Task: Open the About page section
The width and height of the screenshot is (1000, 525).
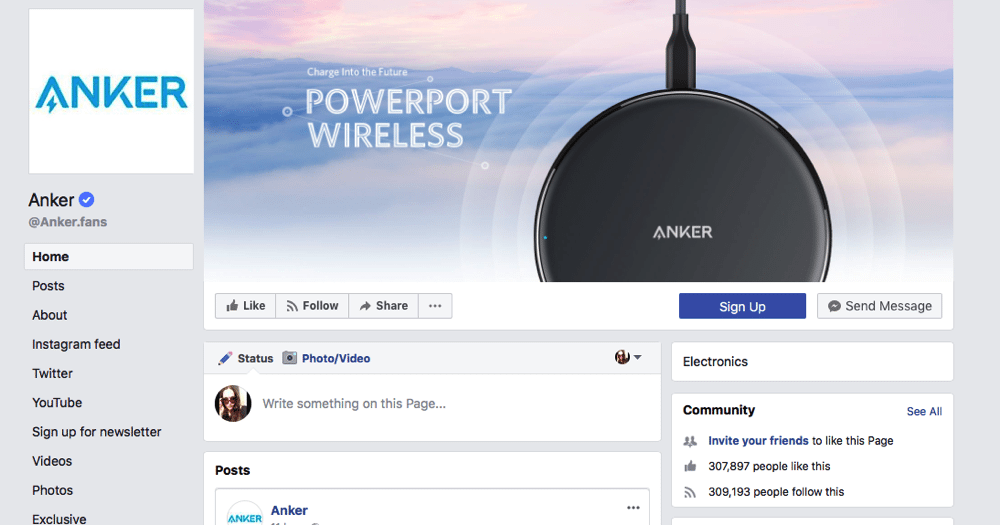Action: coord(50,315)
